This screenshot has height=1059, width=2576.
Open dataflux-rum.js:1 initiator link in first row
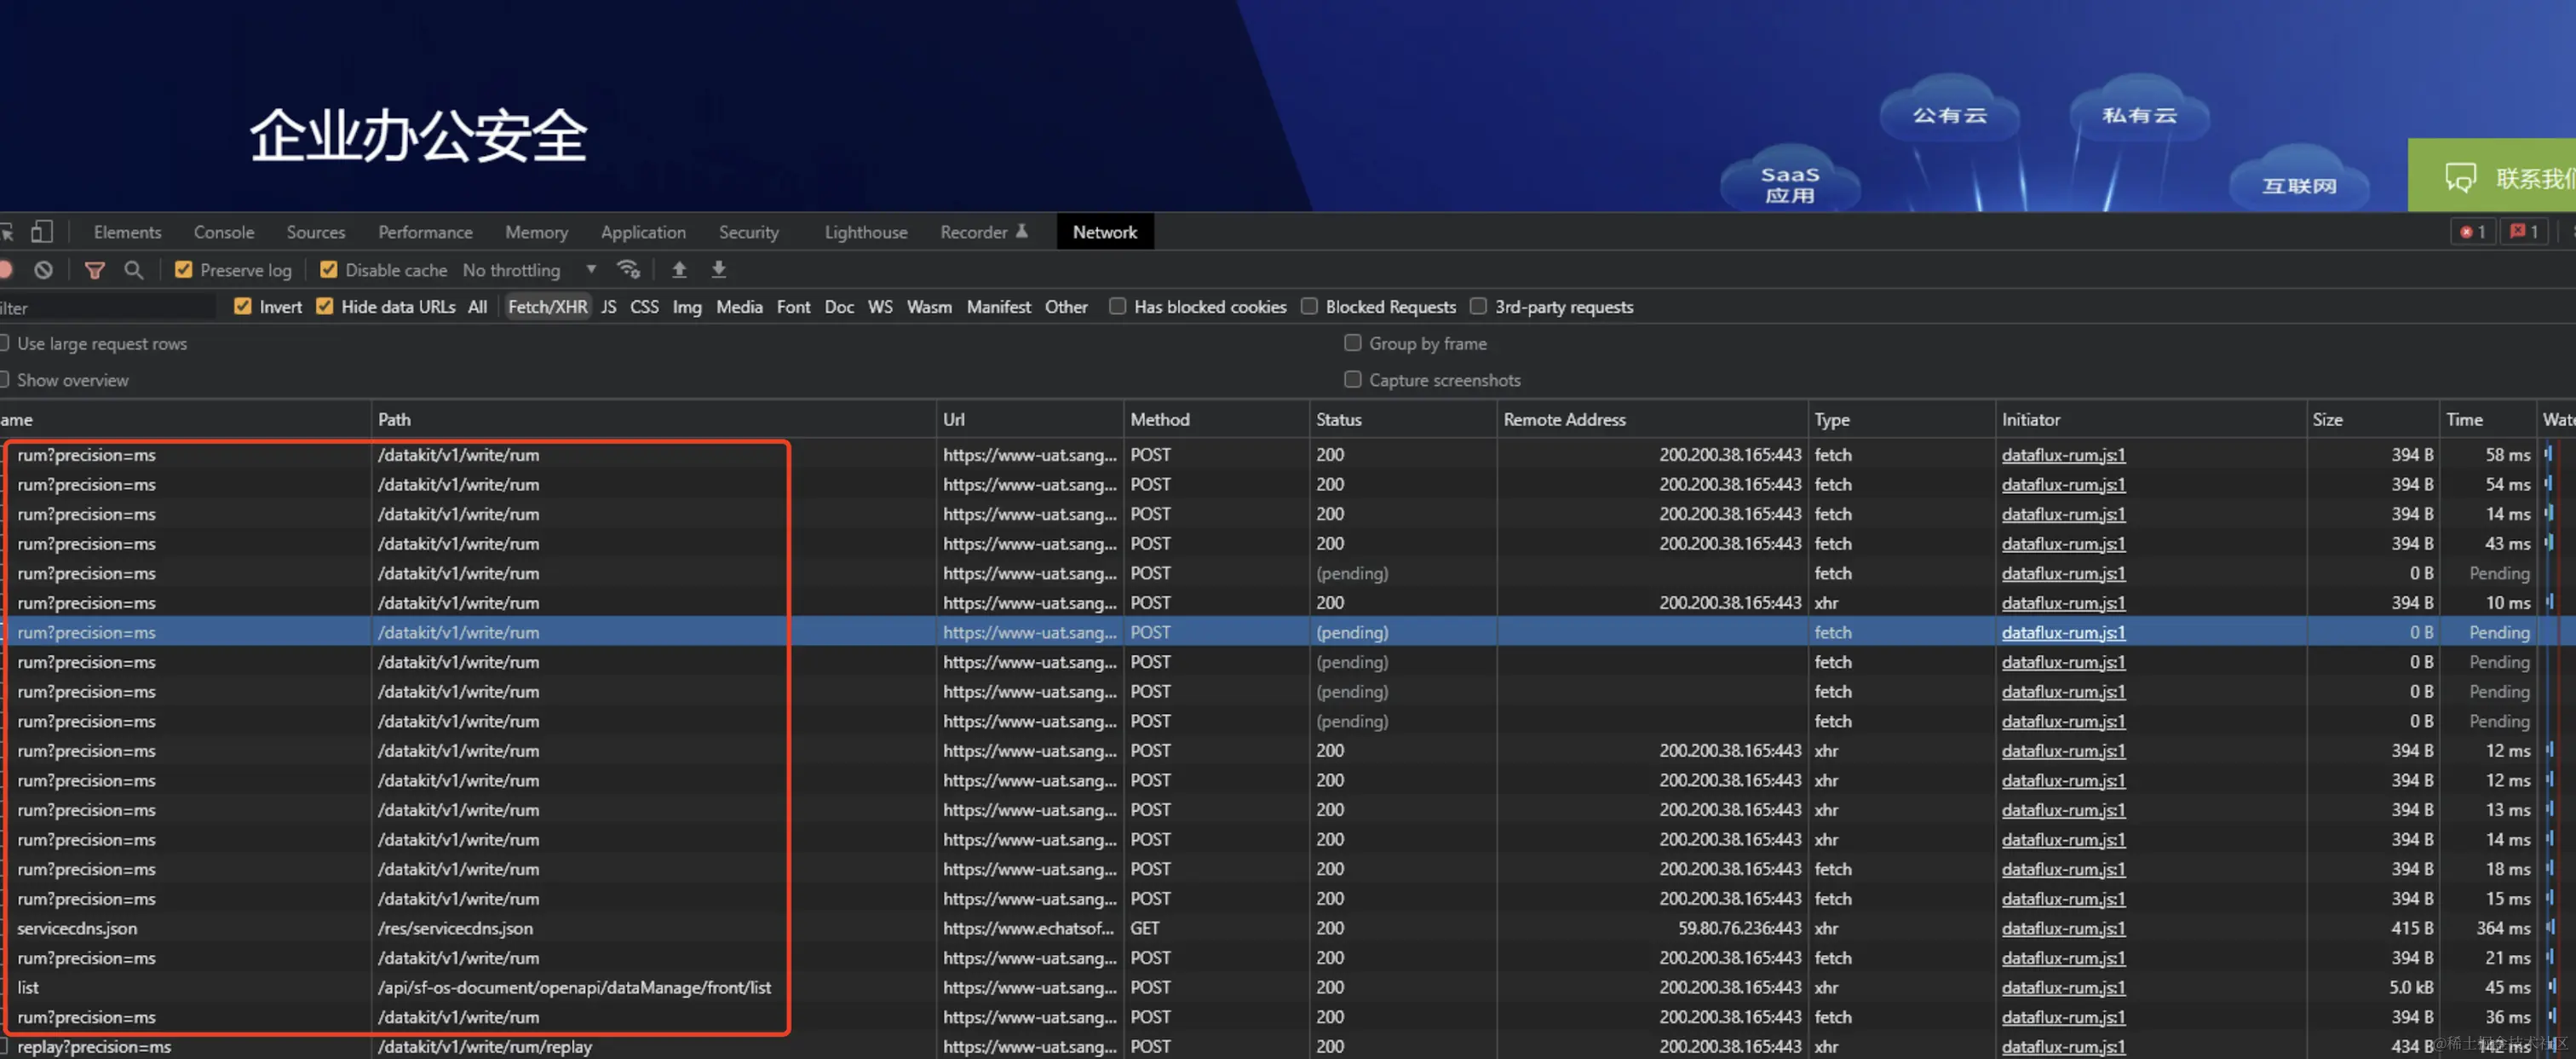pos(2062,455)
